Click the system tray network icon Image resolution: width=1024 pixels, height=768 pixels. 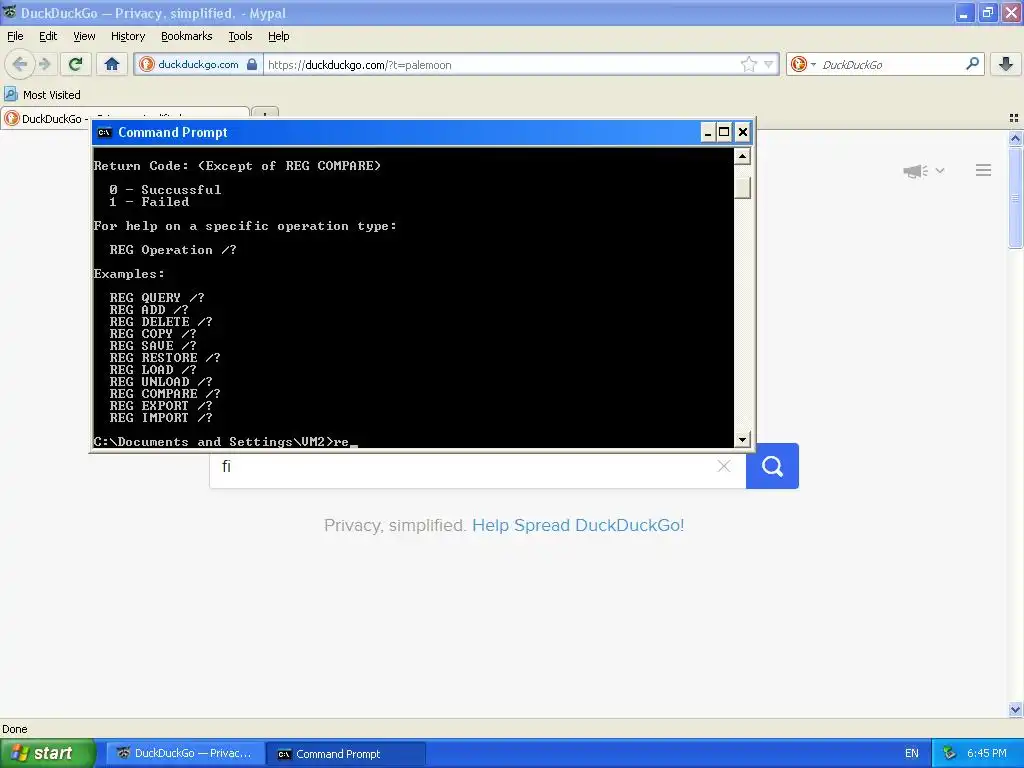(x=949, y=754)
